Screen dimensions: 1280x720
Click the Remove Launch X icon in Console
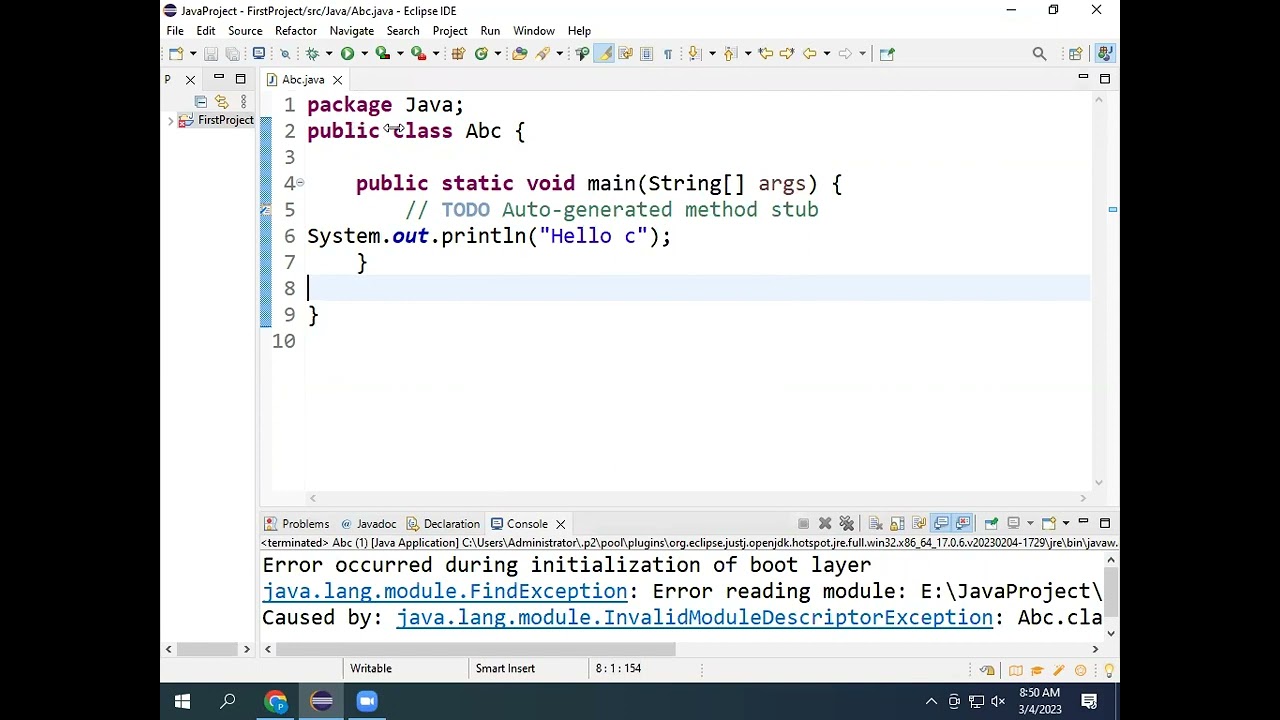point(825,523)
